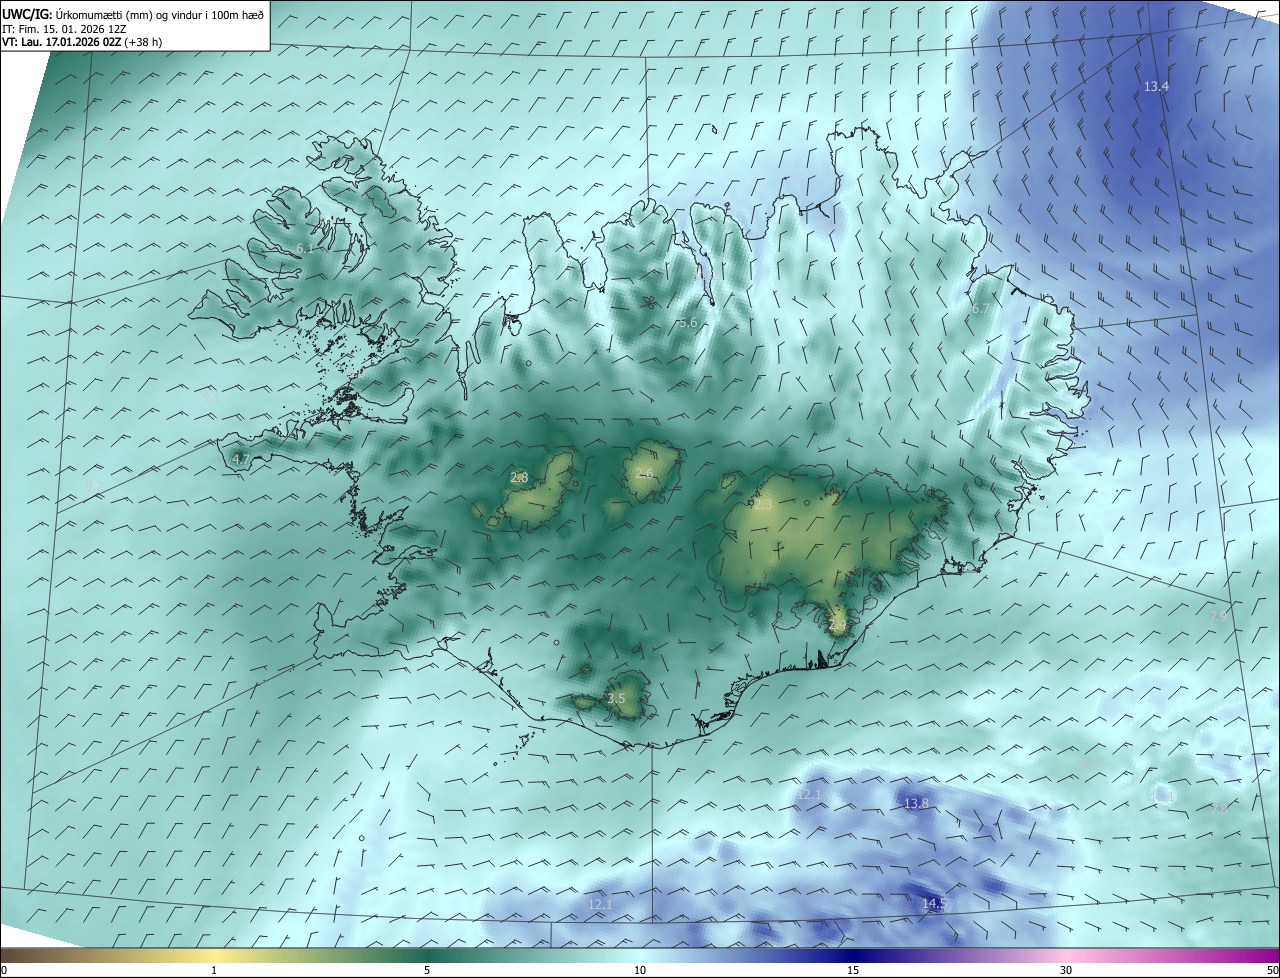
Task: Click the 9.2 value in the western sea
Action: (x=93, y=486)
